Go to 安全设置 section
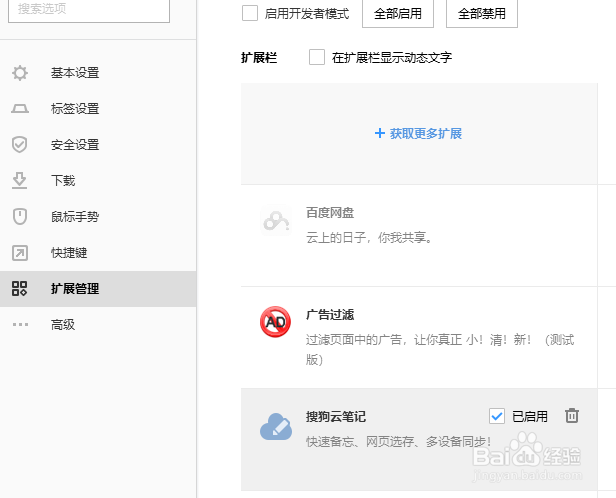 coord(98,145)
